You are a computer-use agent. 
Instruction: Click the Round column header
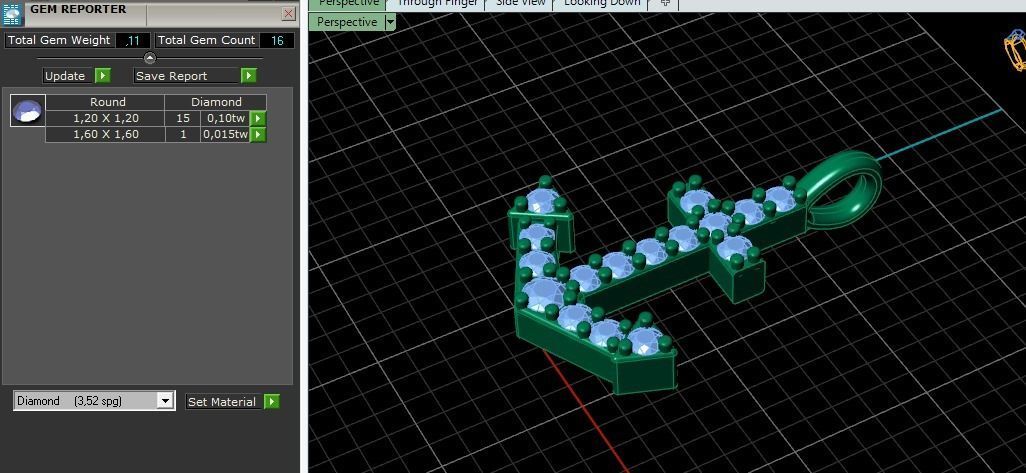107,102
